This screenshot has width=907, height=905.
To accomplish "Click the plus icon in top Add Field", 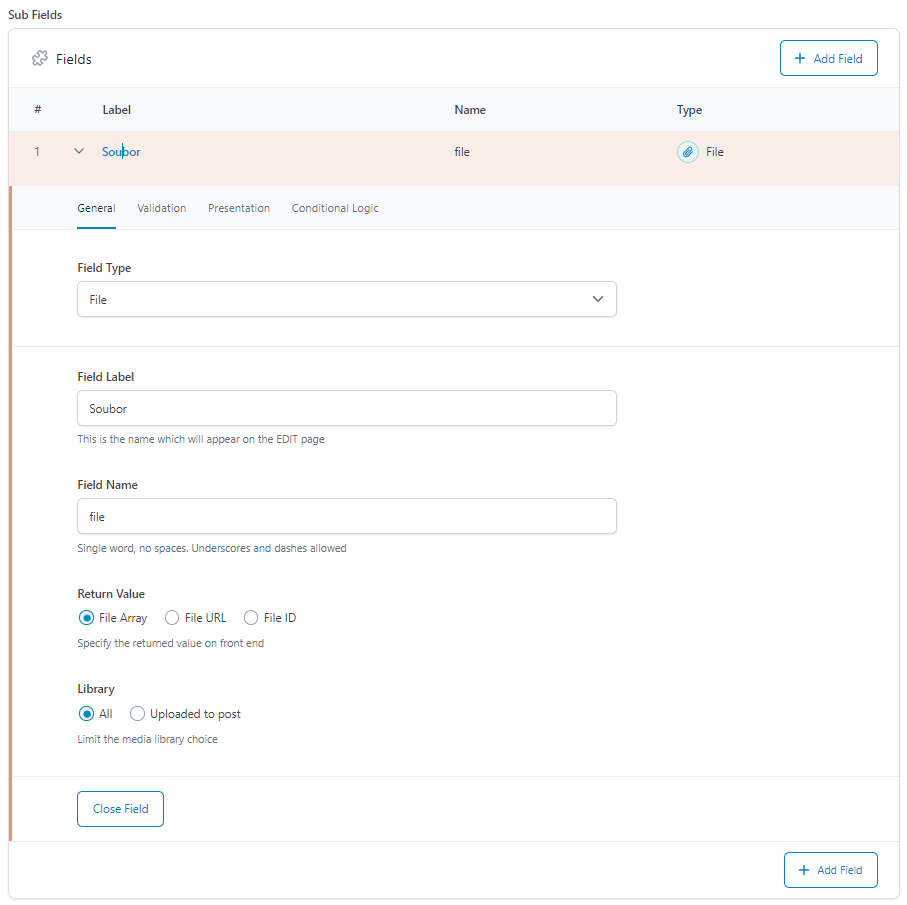I will pyautogui.click(x=799, y=58).
